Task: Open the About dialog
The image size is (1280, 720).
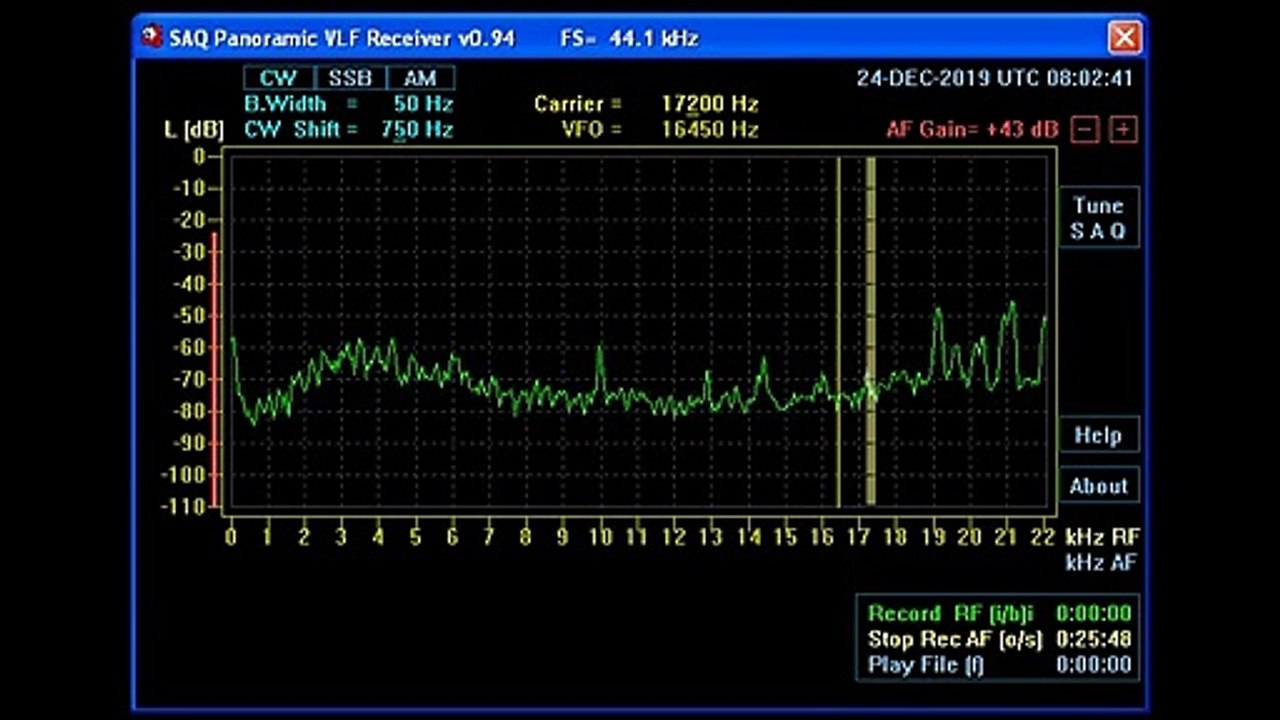Action: [1099, 486]
